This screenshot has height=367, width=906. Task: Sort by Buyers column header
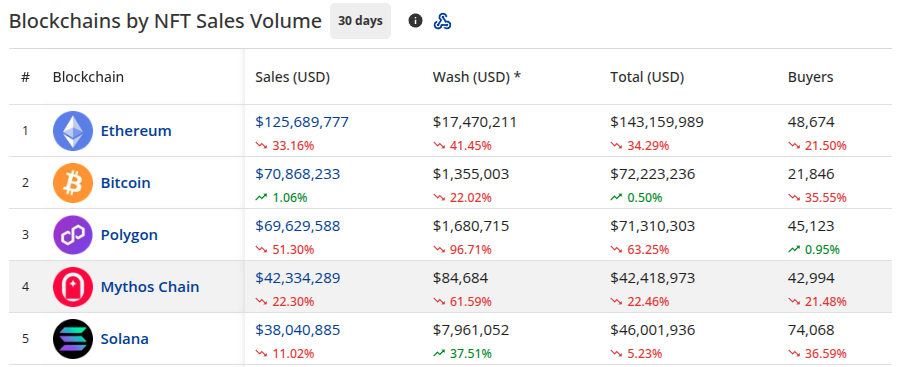(x=811, y=77)
